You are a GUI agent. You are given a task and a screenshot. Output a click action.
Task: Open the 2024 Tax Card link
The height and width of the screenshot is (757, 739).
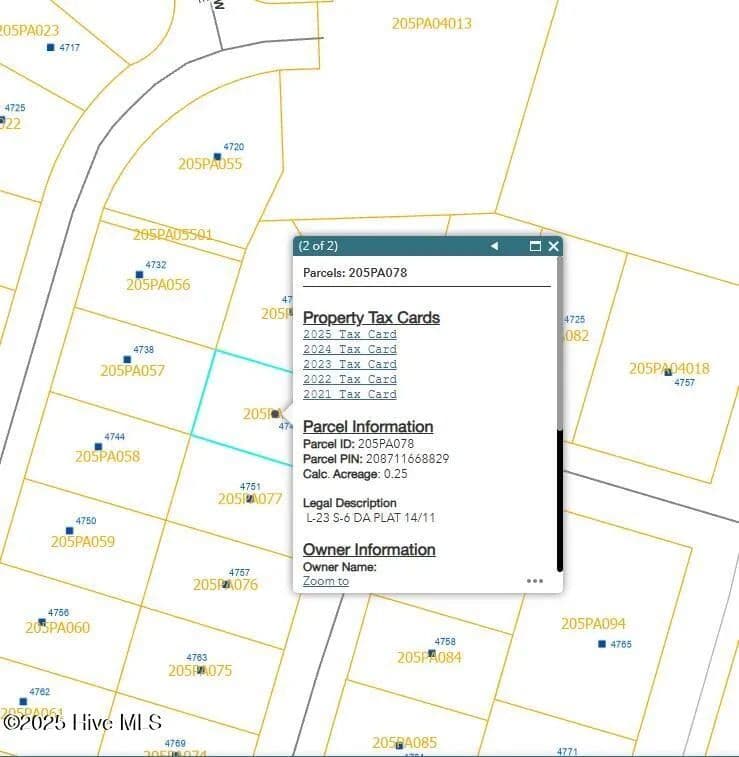pos(350,350)
